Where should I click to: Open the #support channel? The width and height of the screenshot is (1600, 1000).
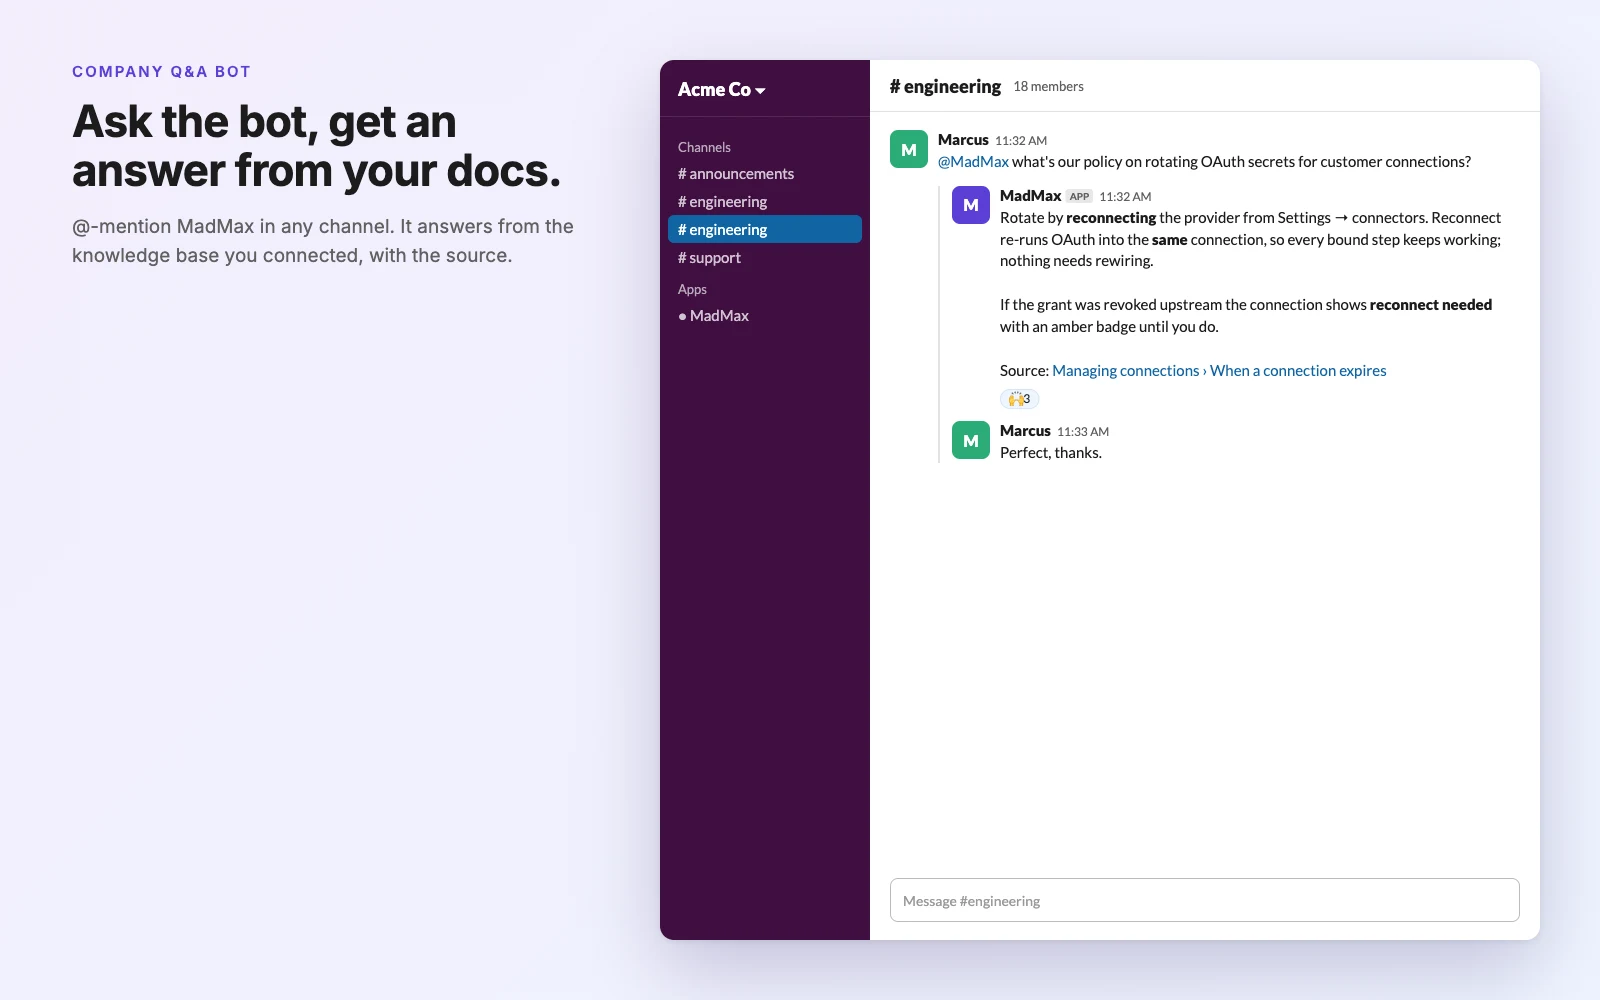pyautogui.click(x=764, y=258)
